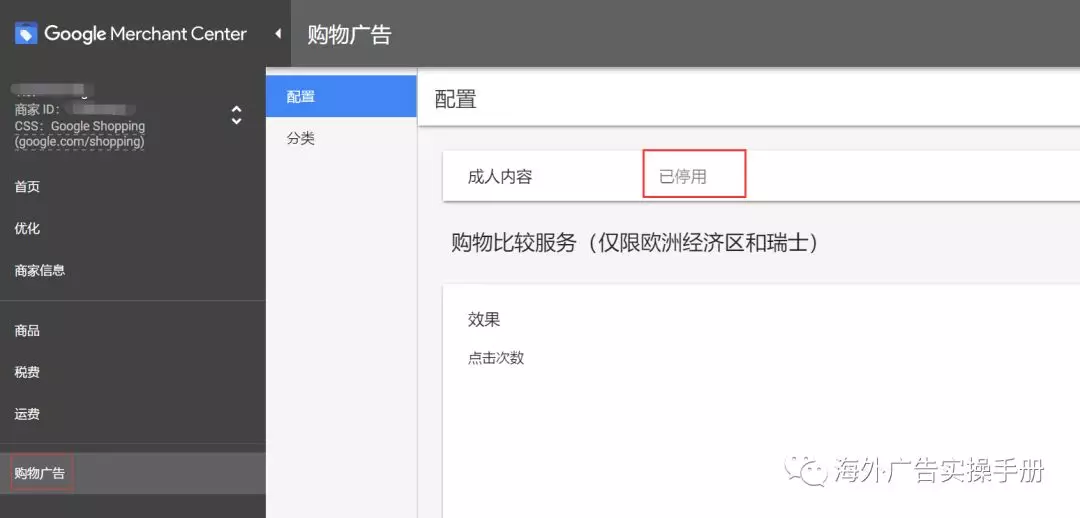Select the highlighted 购物广告 sidebar item
Screen dimensions: 1080x518
pos(40,473)
